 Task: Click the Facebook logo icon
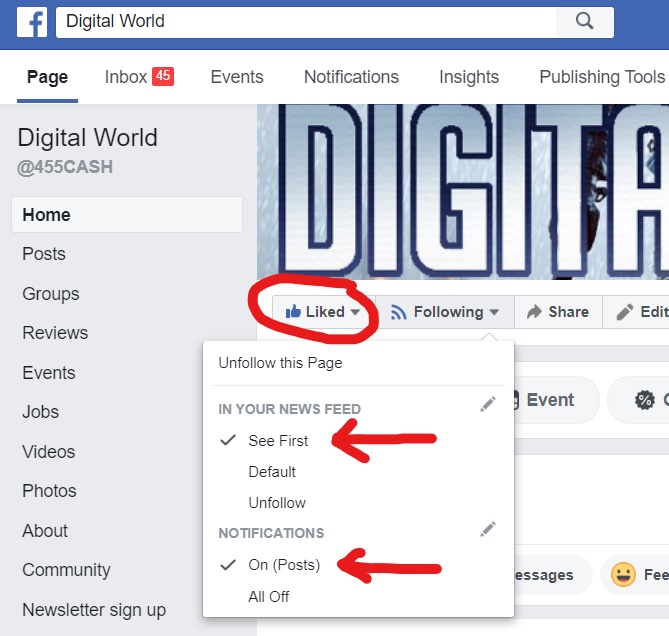[x=32, y=22]
